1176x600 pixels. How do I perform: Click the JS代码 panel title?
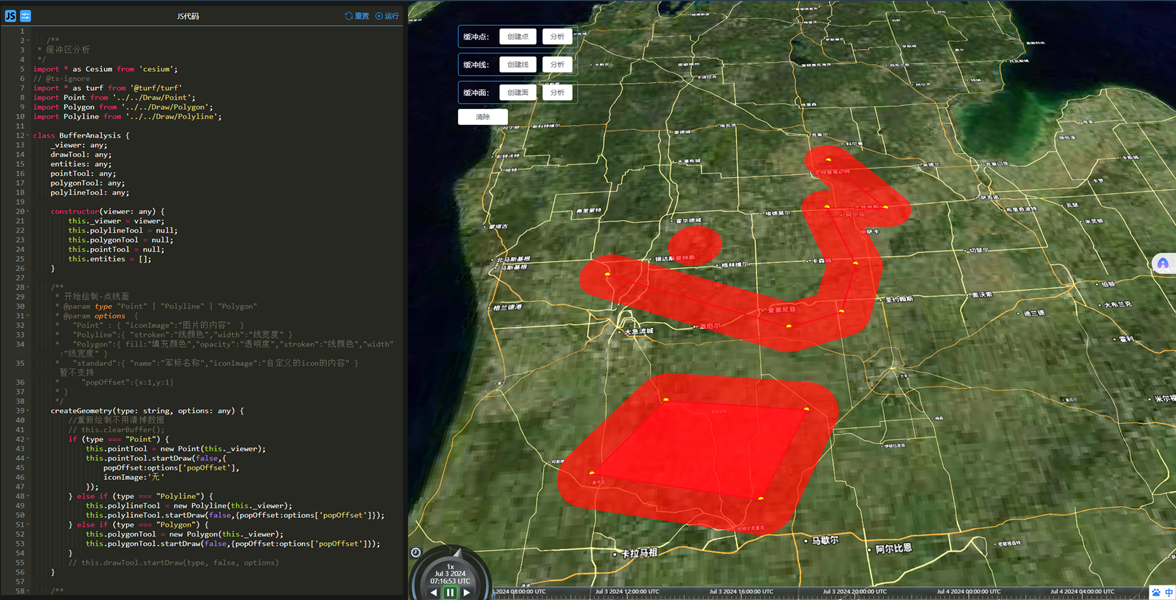pyautogui.click(x=187, y=16)
